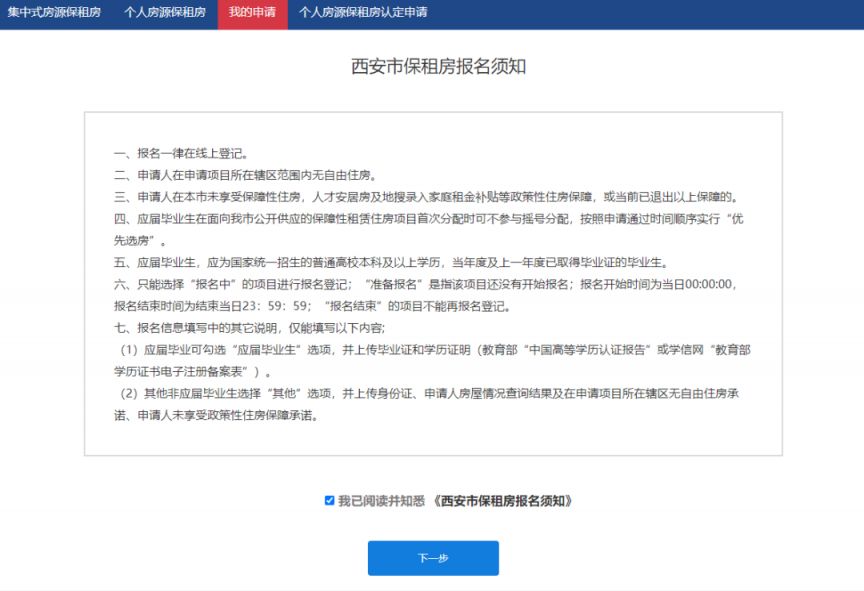This screenshot has width=864, height=591.
Task: Click the line 一、报名一律在线上登记
Action: pos(181,154)
